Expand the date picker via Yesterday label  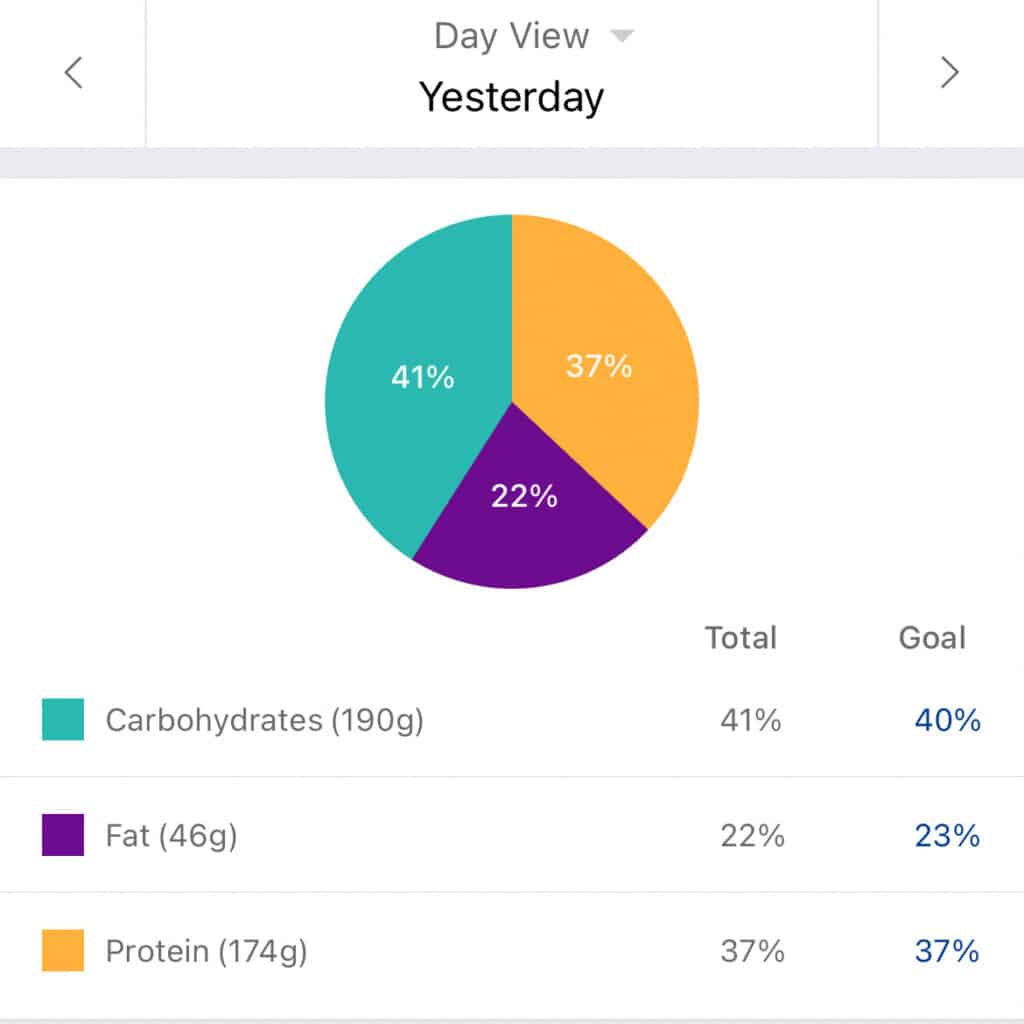click(512, 97)
